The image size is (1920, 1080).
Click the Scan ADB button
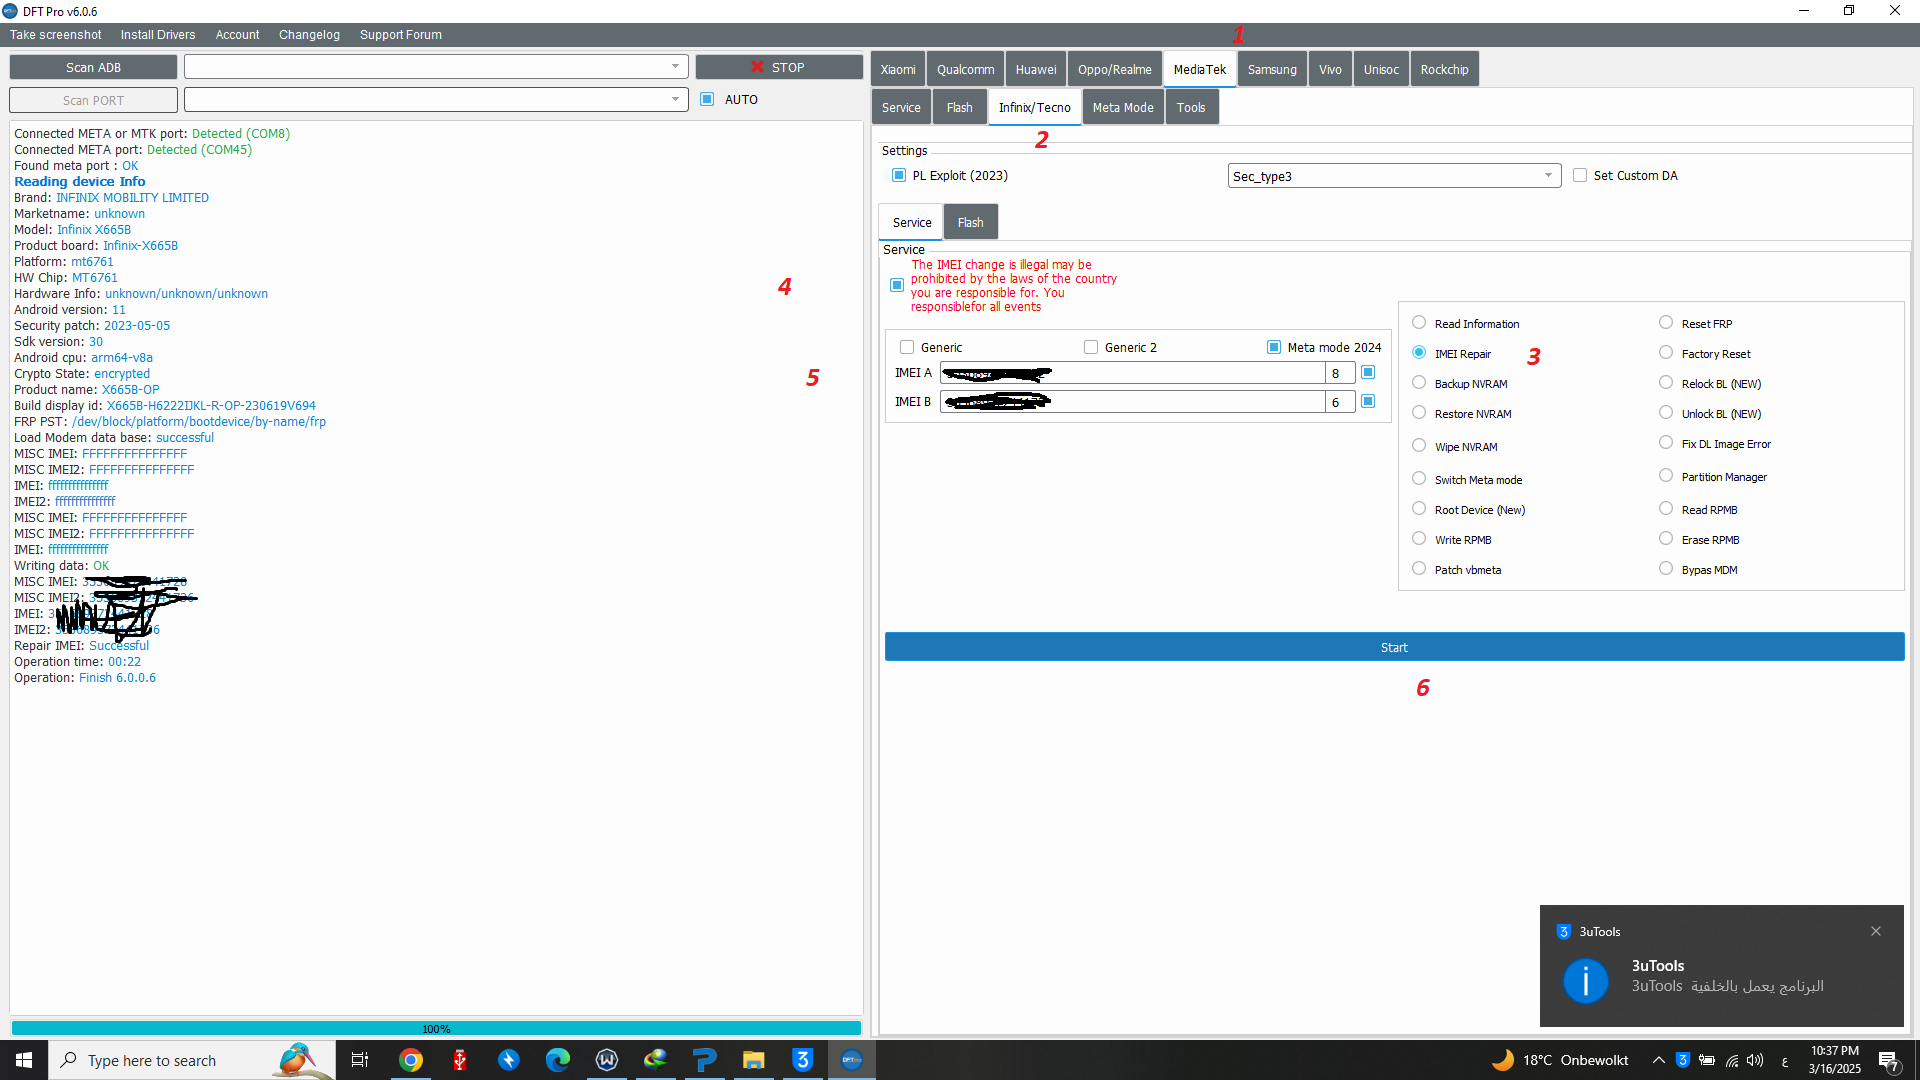point(93,67)
